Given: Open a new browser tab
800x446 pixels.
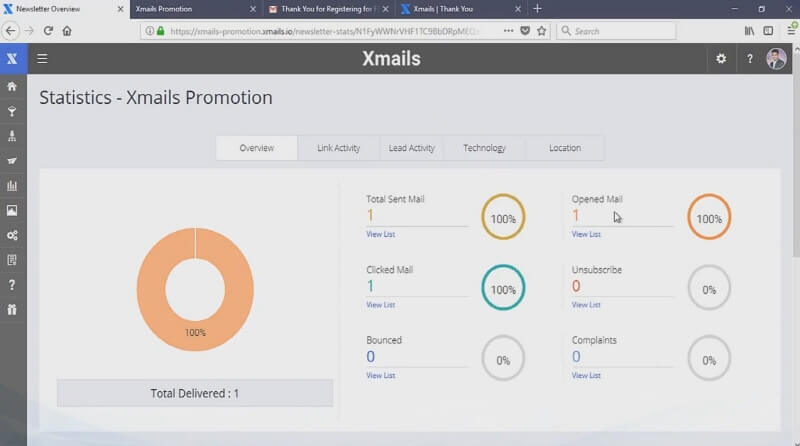Looking at the screenshot, I should pos(537,9).
